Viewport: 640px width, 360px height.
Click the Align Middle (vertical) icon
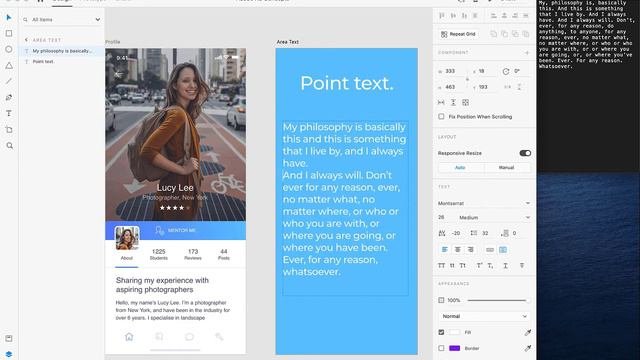click(453, 16)
